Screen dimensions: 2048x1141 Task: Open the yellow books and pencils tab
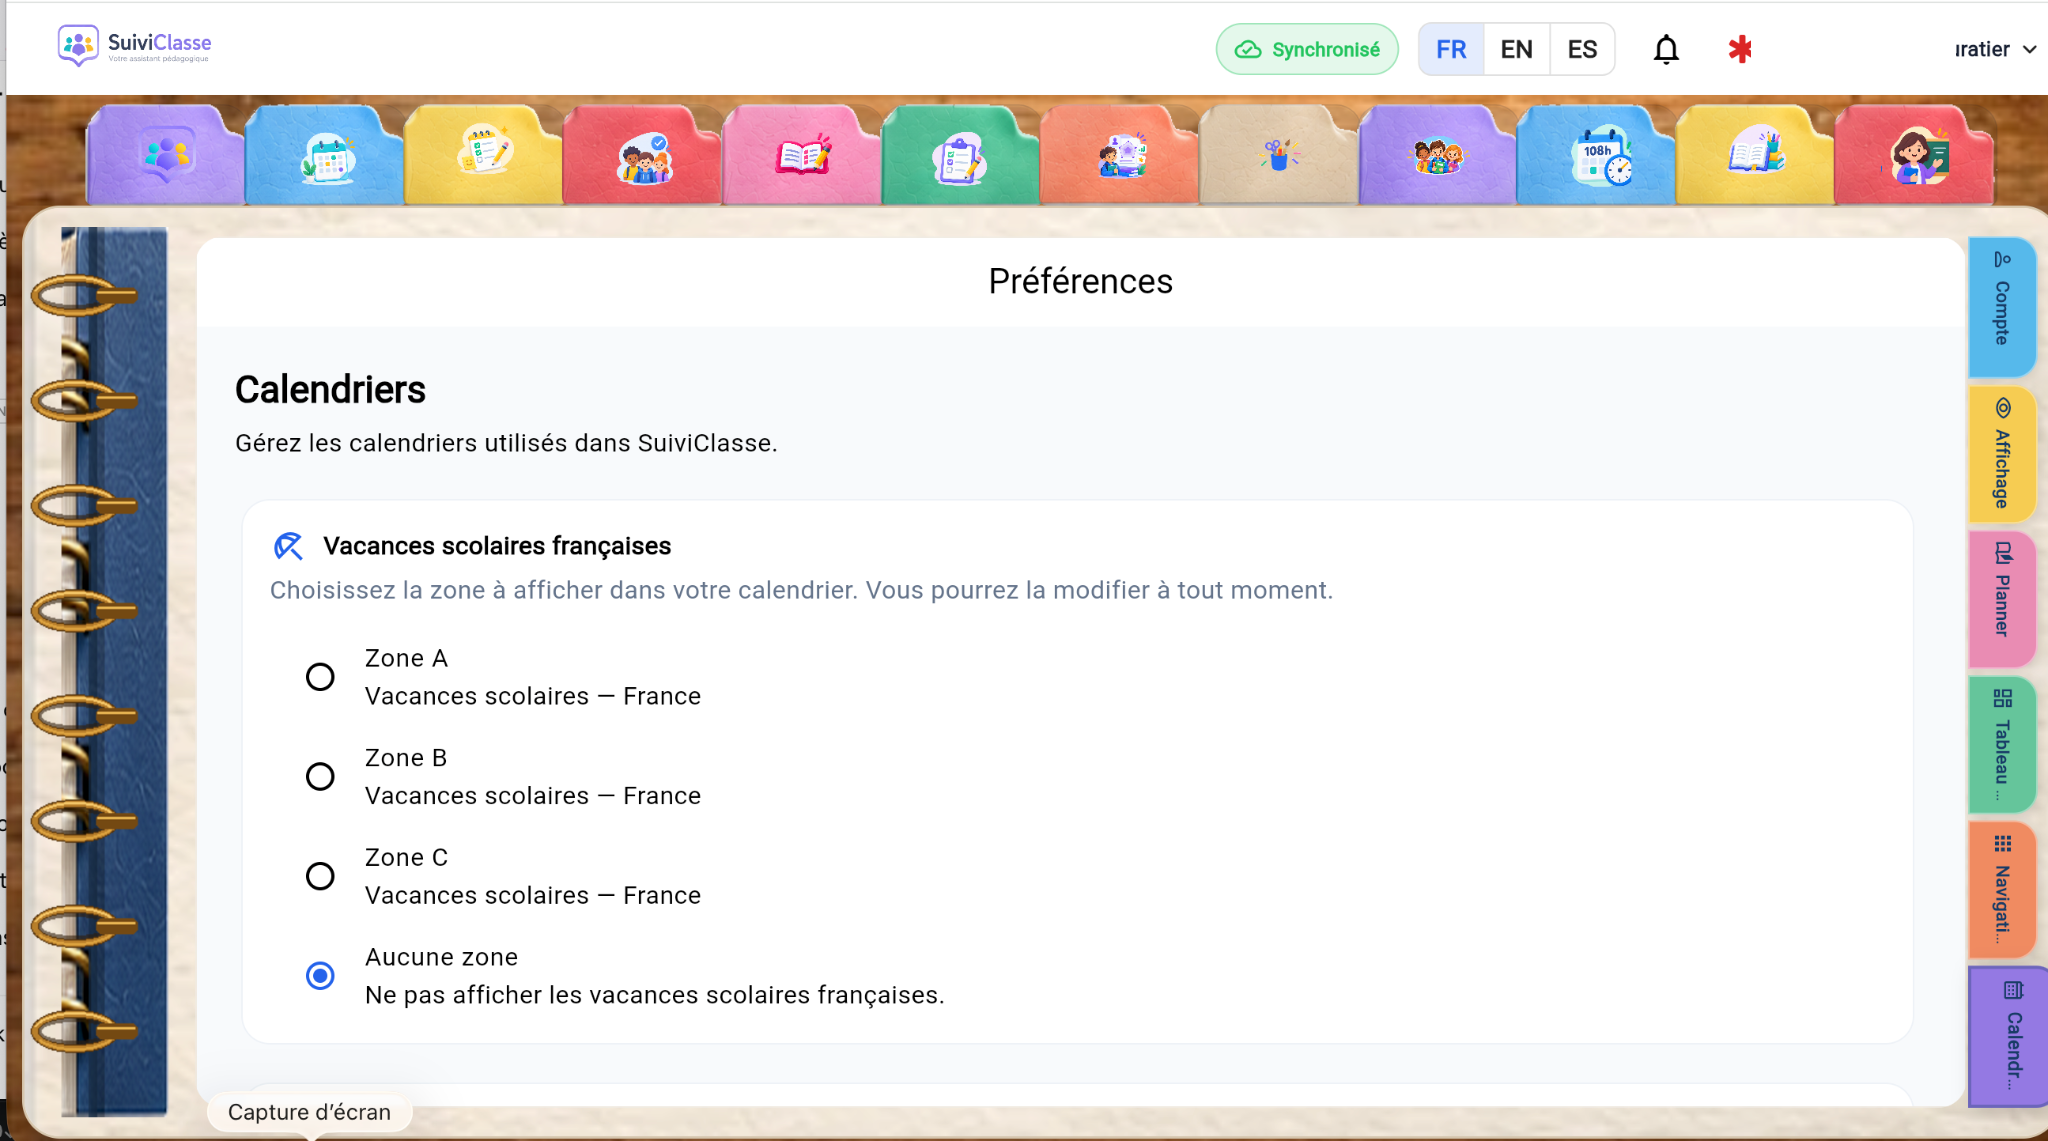[1756, 156]
